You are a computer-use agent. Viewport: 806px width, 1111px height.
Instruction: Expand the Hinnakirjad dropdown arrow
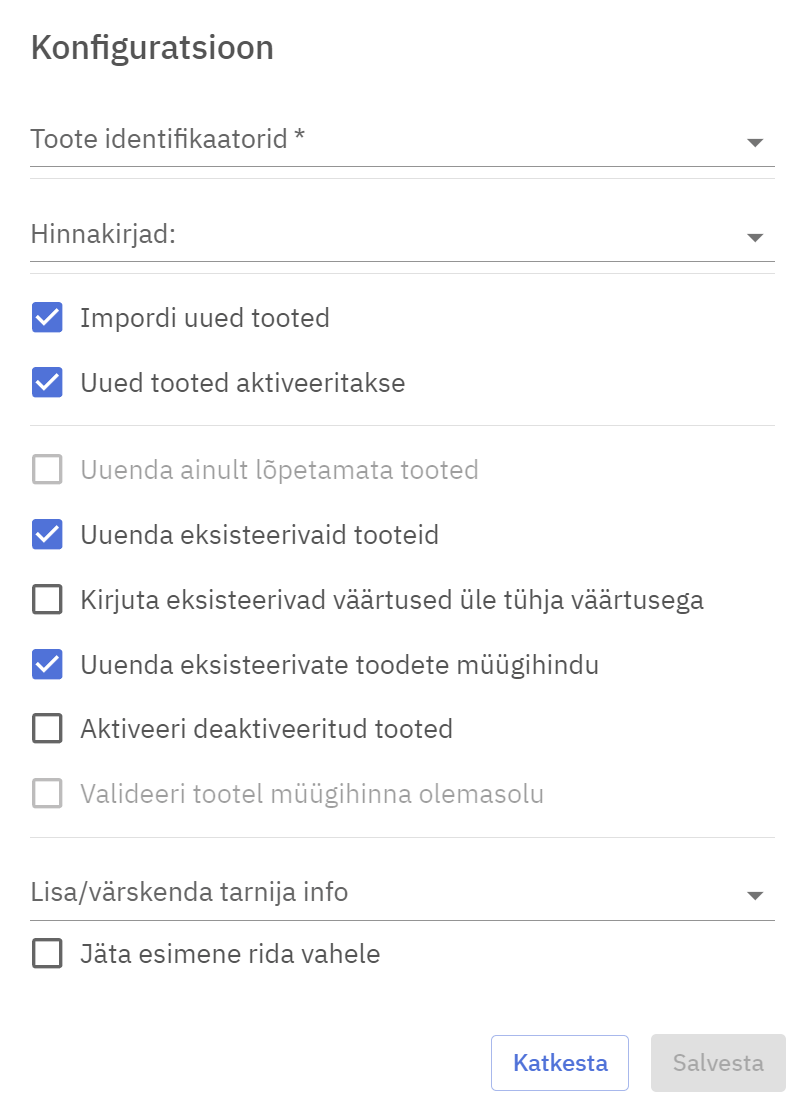click(x=755, y=238)
